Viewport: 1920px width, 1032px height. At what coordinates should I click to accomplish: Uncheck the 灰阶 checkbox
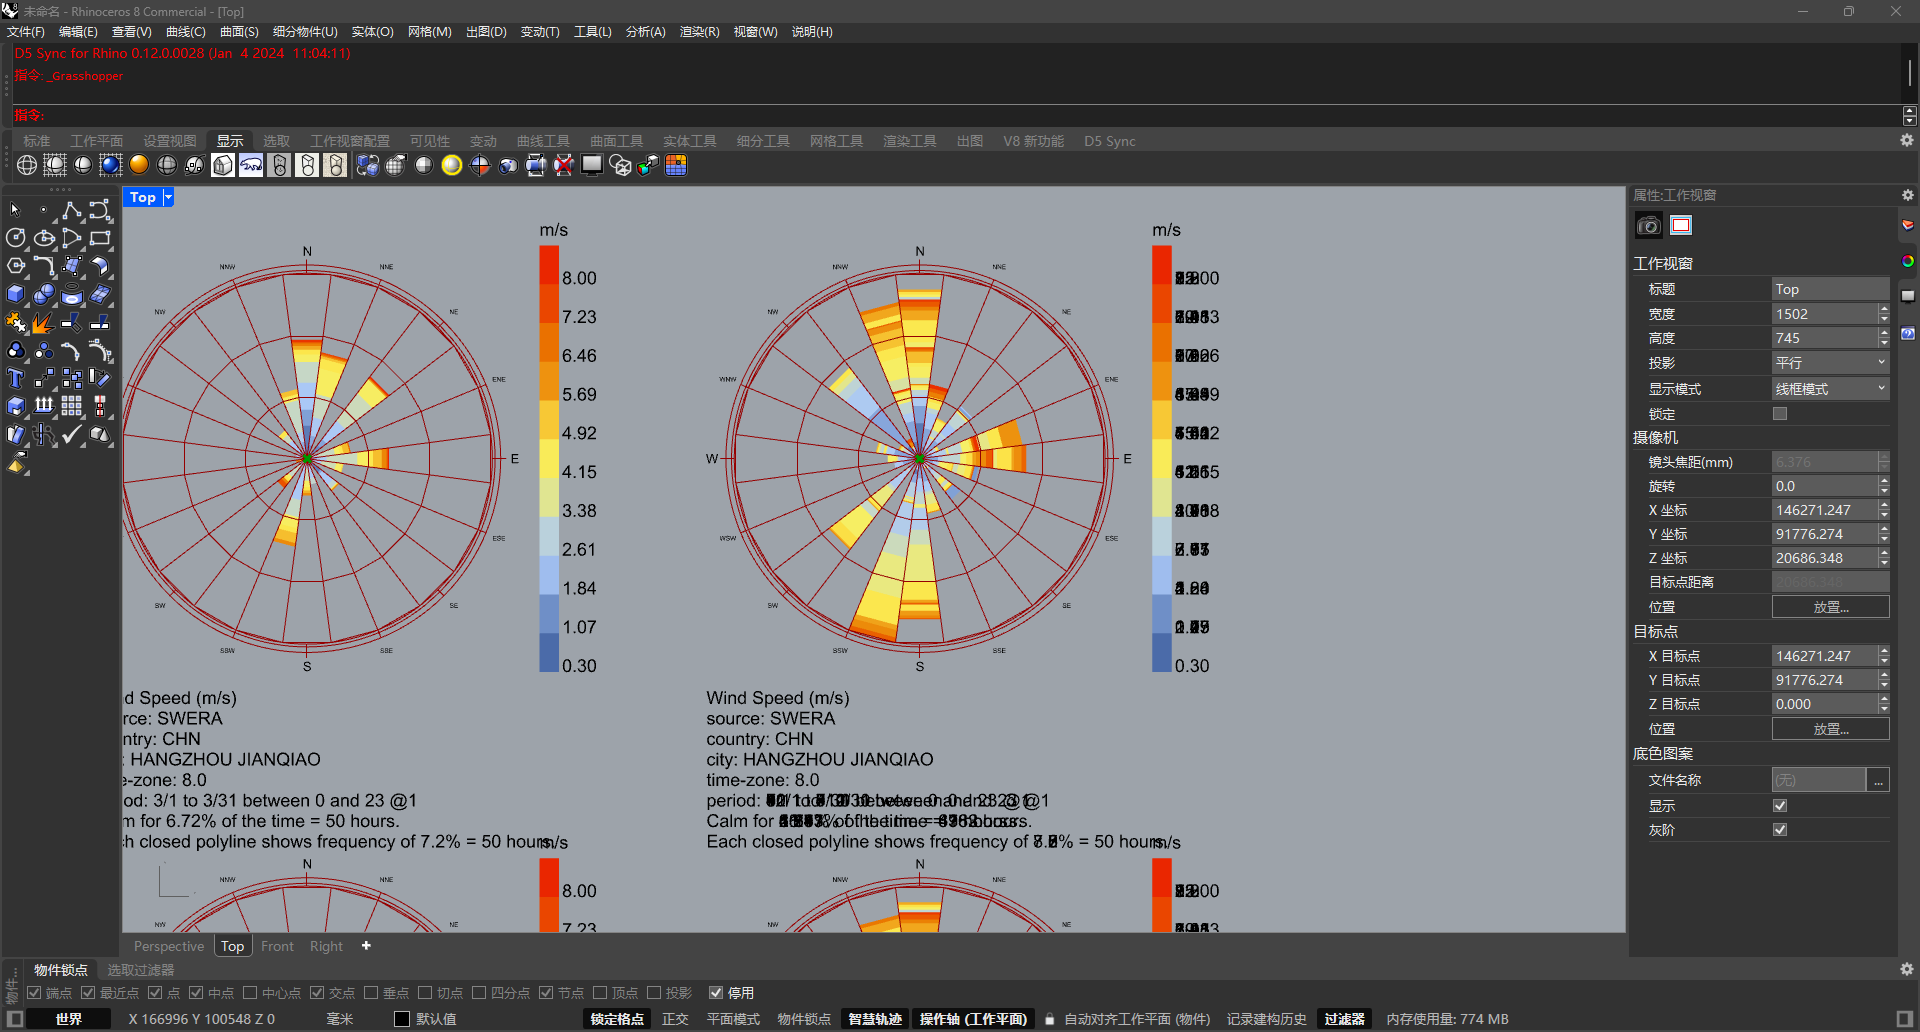point(1780,830)
